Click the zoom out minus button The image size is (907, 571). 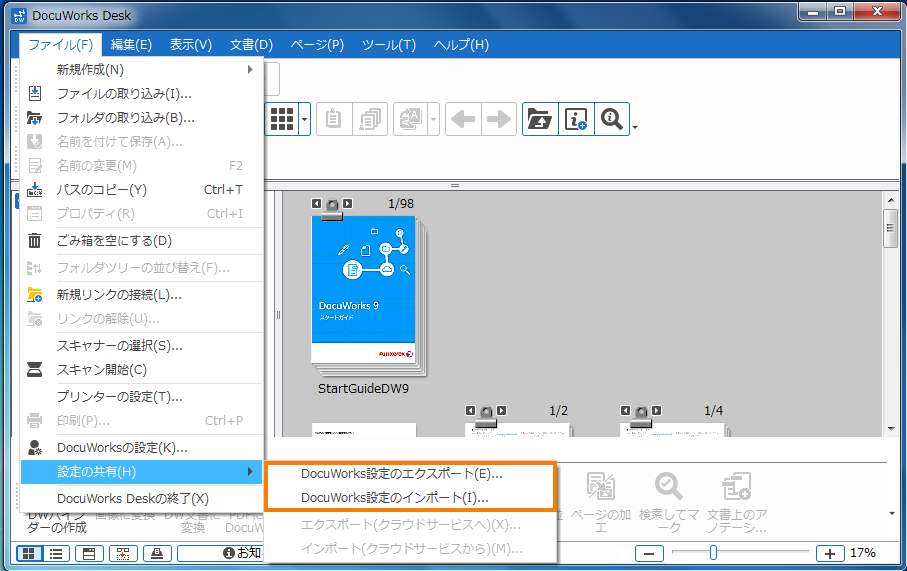click(649, 554)
